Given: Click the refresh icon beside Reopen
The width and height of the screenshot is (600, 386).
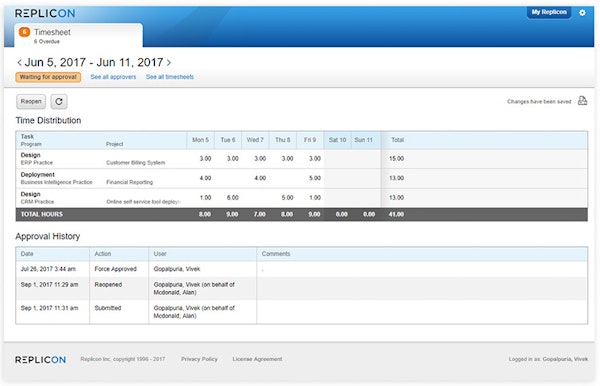Looking at the screenshot, I should [x=59, y=101].
